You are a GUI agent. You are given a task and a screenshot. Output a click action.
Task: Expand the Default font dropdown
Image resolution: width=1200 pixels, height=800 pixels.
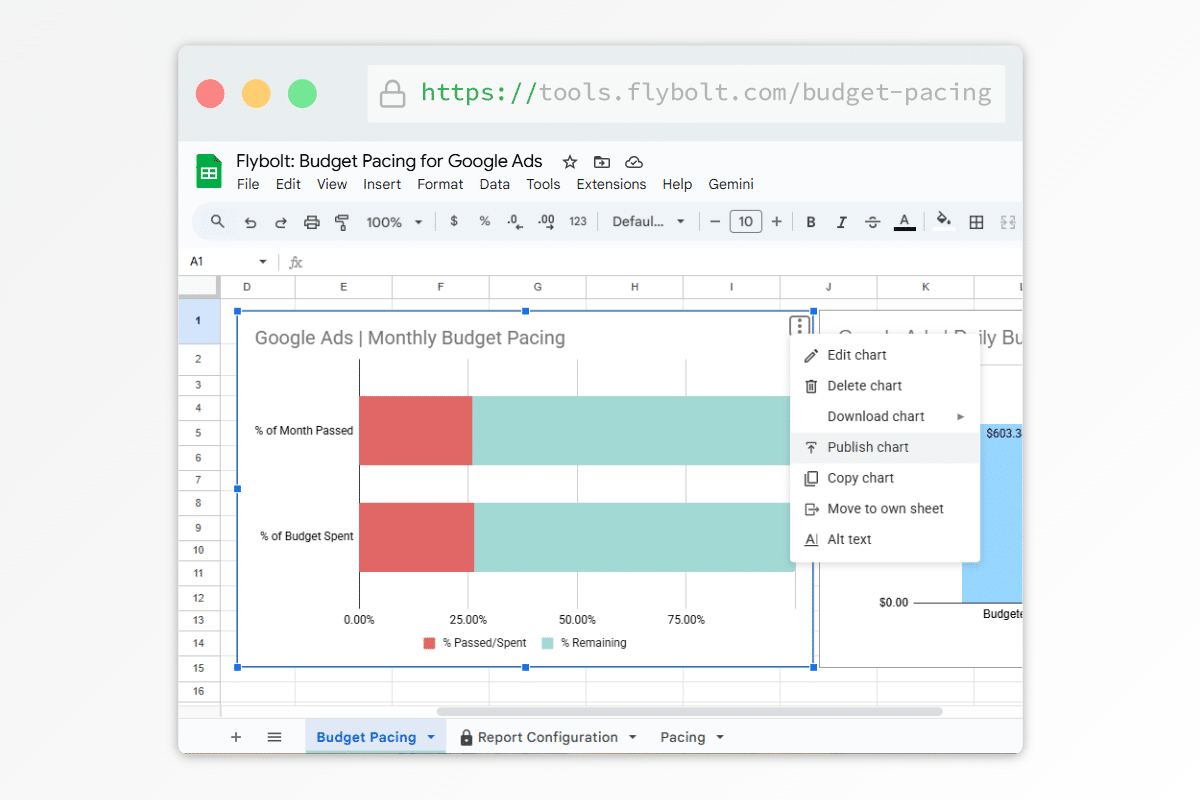tap(648, 222)
